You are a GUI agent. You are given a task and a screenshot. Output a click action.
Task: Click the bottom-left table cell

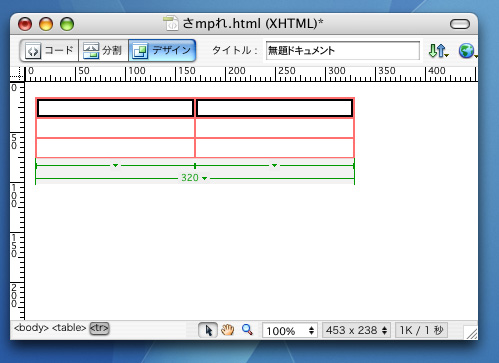point(115,148)
